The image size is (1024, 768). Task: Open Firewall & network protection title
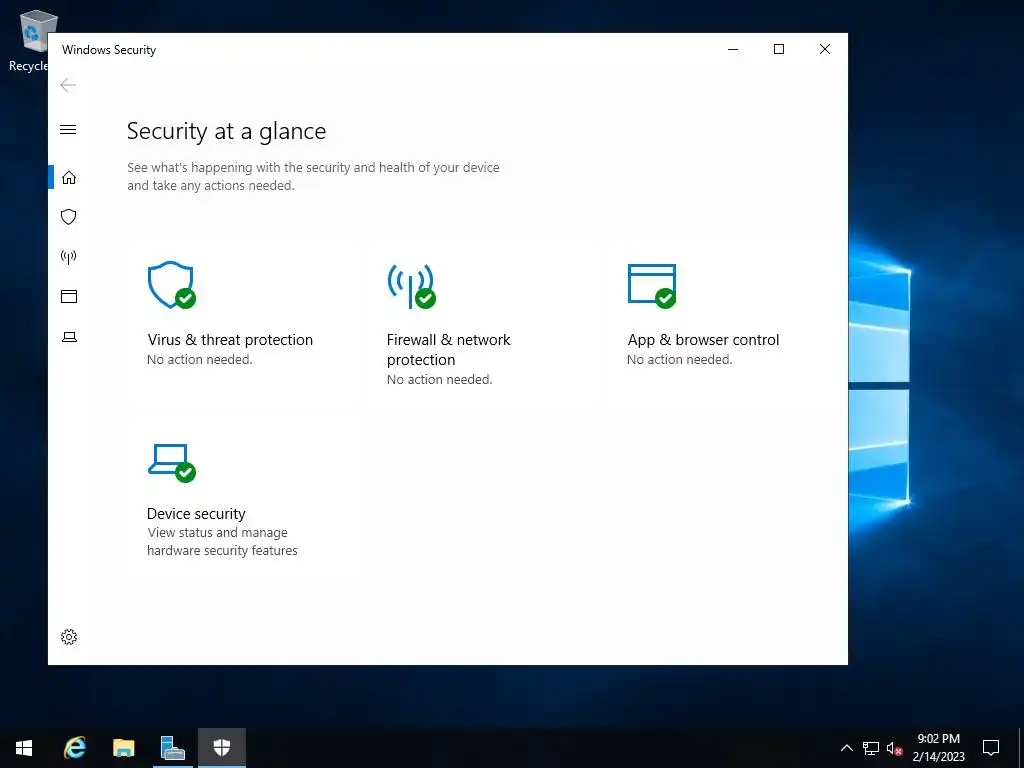tap(449, 349)
